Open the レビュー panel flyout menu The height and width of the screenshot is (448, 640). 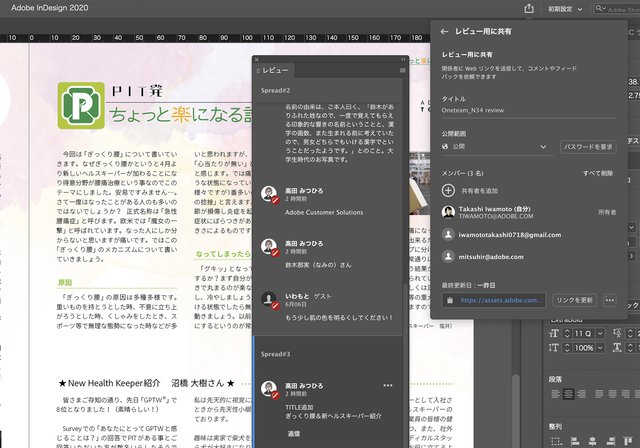(x=402, y=71)
